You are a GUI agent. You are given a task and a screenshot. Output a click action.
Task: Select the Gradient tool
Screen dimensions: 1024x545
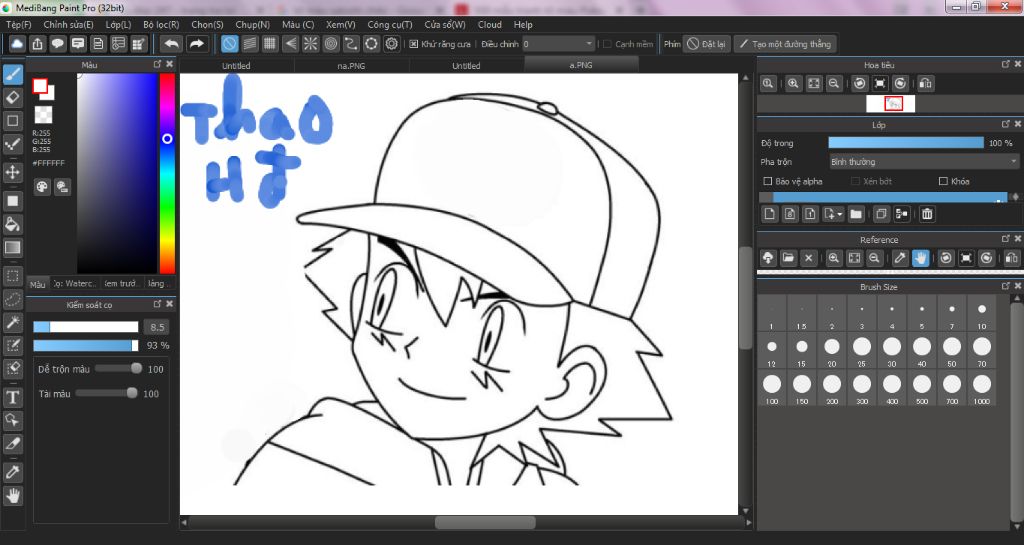12,247
